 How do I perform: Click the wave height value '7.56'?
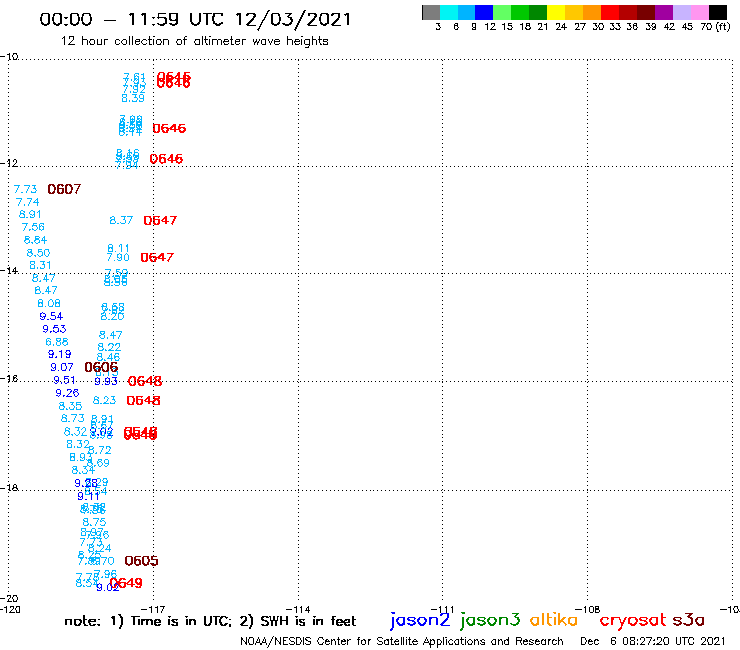point(33,227)
